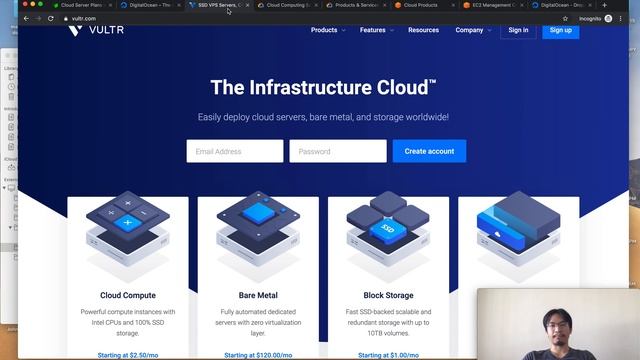Close the SSD VPS Servers tab
This screenshot has height=360, width=640.
tap(247, 5)
